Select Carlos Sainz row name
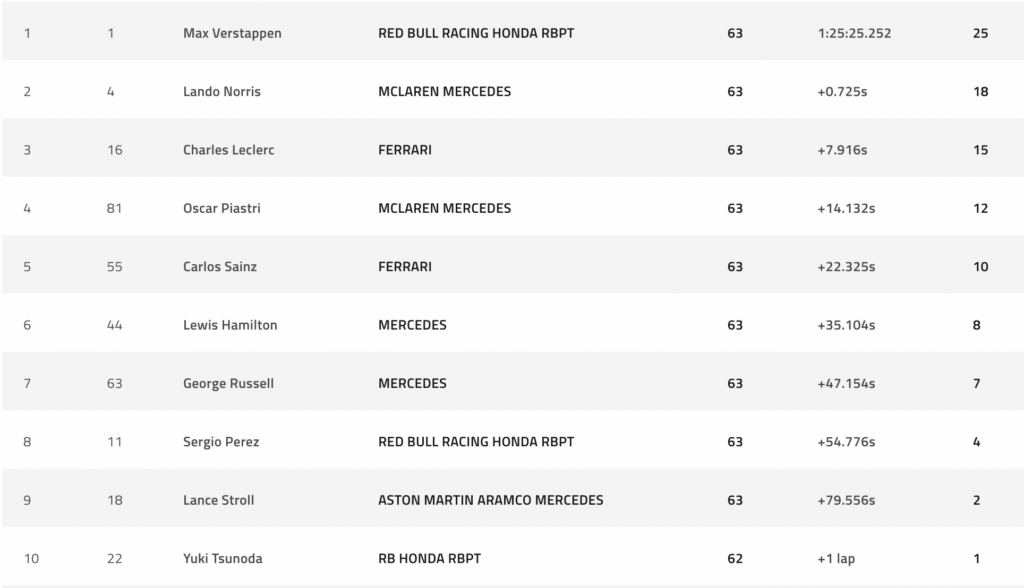Image resolution: width=1024 pixels, height=588 pixels. [219, 267]
